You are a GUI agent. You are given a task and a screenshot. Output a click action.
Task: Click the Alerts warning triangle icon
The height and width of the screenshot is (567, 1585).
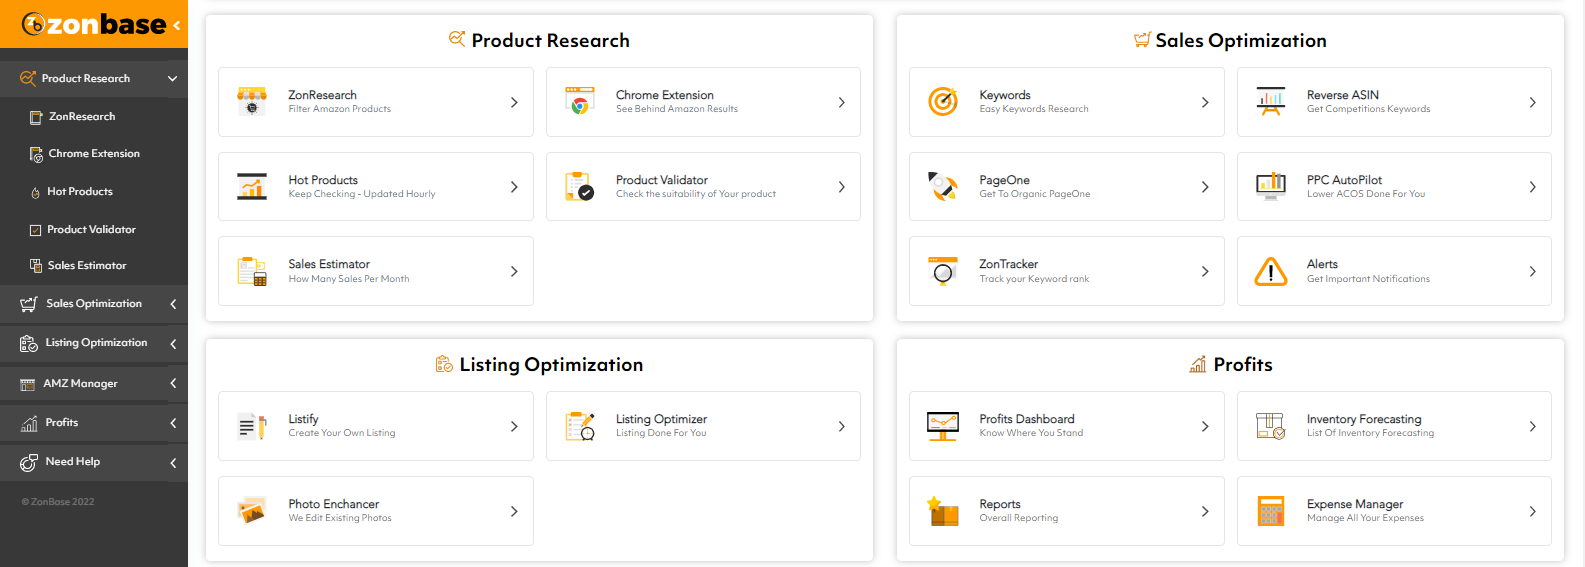tap(1271, 271)
